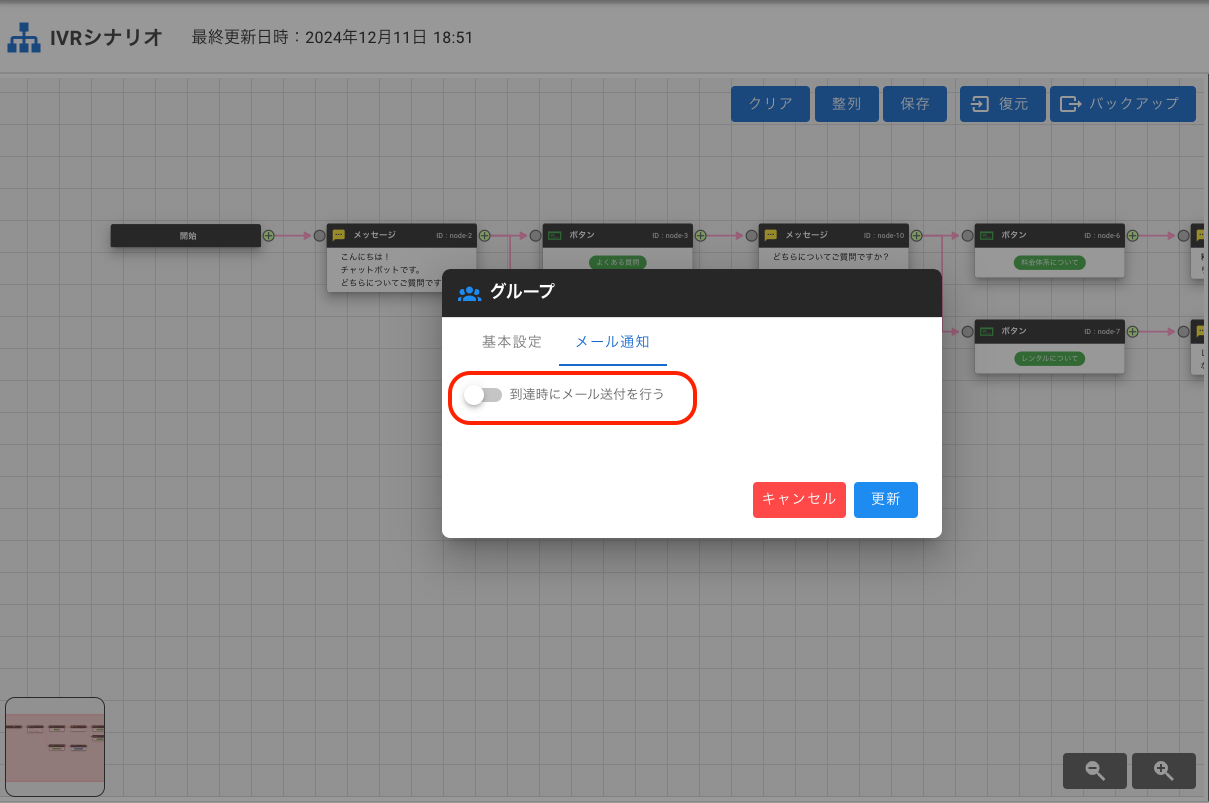1209x803 pixels.
Task: Toggle 到達時にメール送付を行う switch
Action: [x=483, y=395]
